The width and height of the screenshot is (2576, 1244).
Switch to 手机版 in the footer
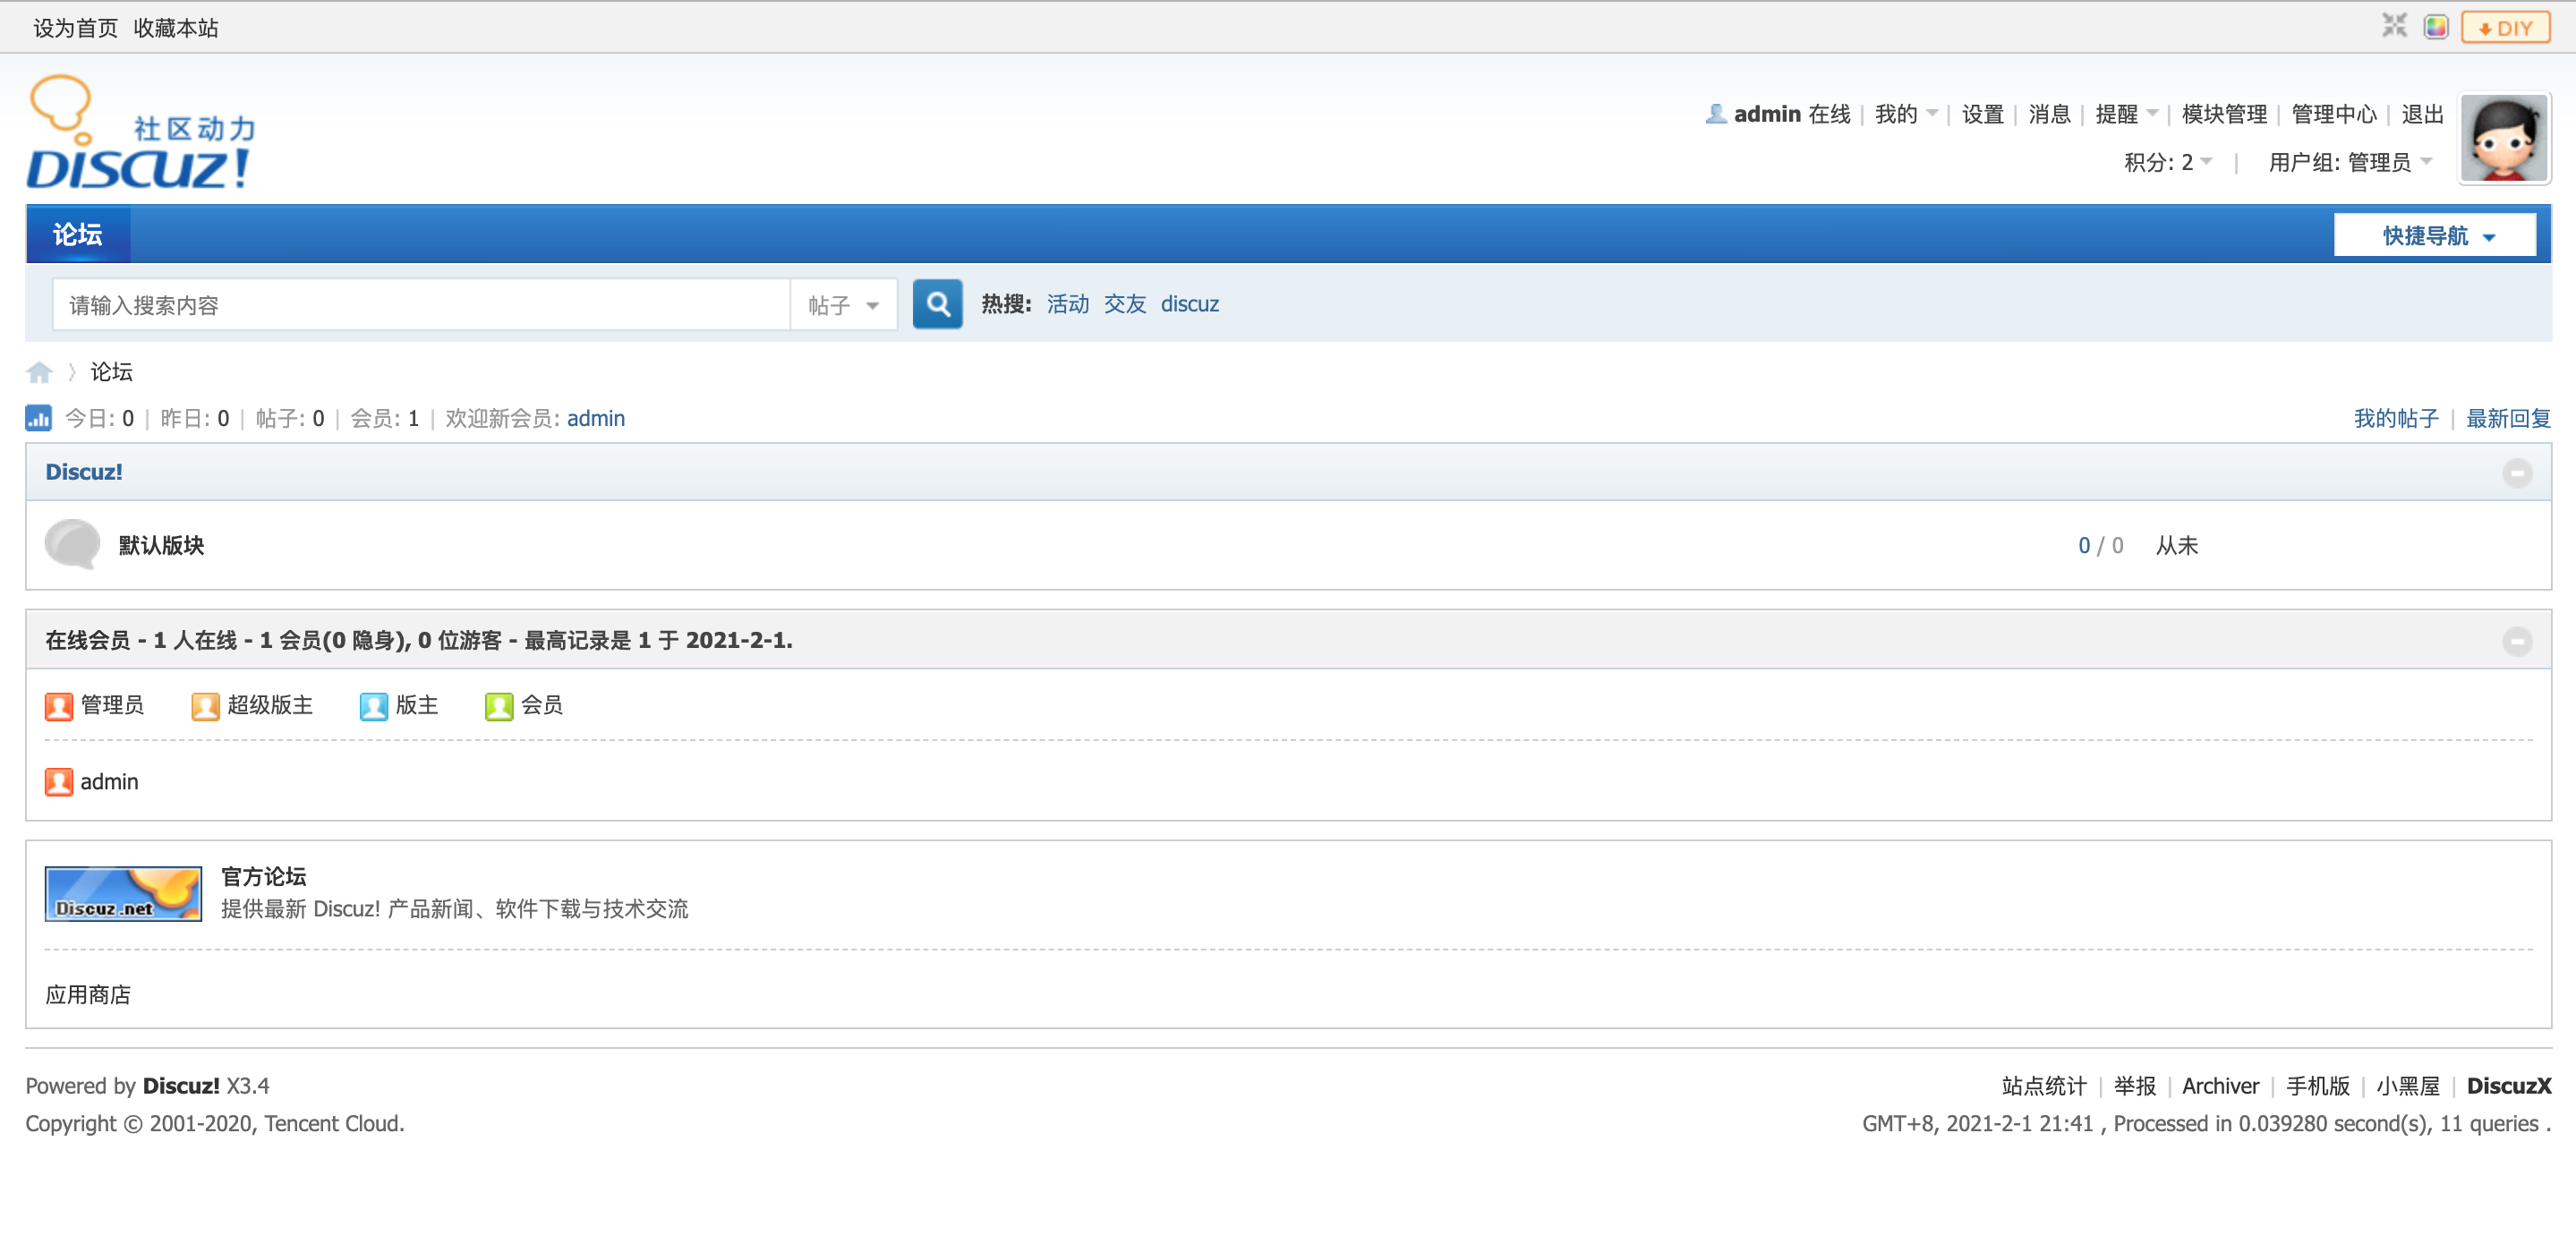pyautogui.click(x=2317, y=1086)
